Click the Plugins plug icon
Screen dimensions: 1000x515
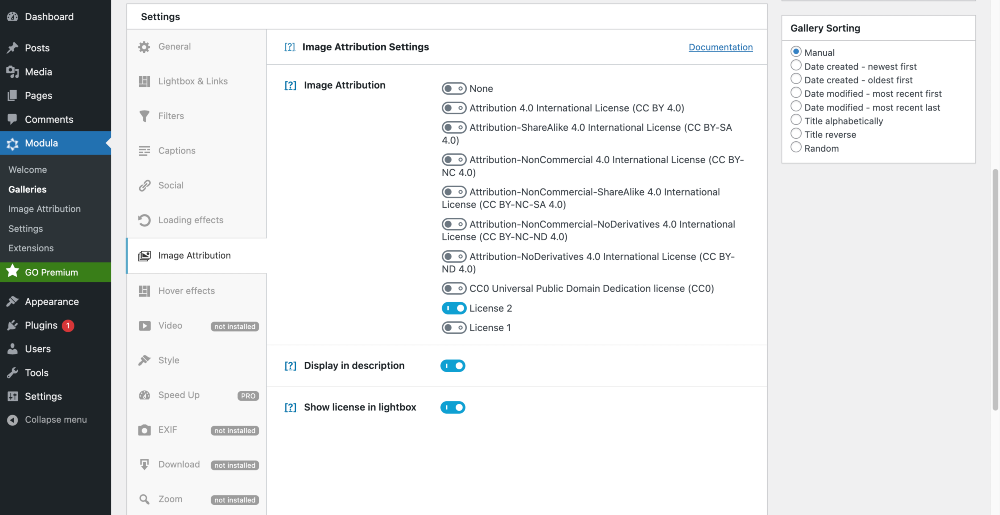point(13,326)
